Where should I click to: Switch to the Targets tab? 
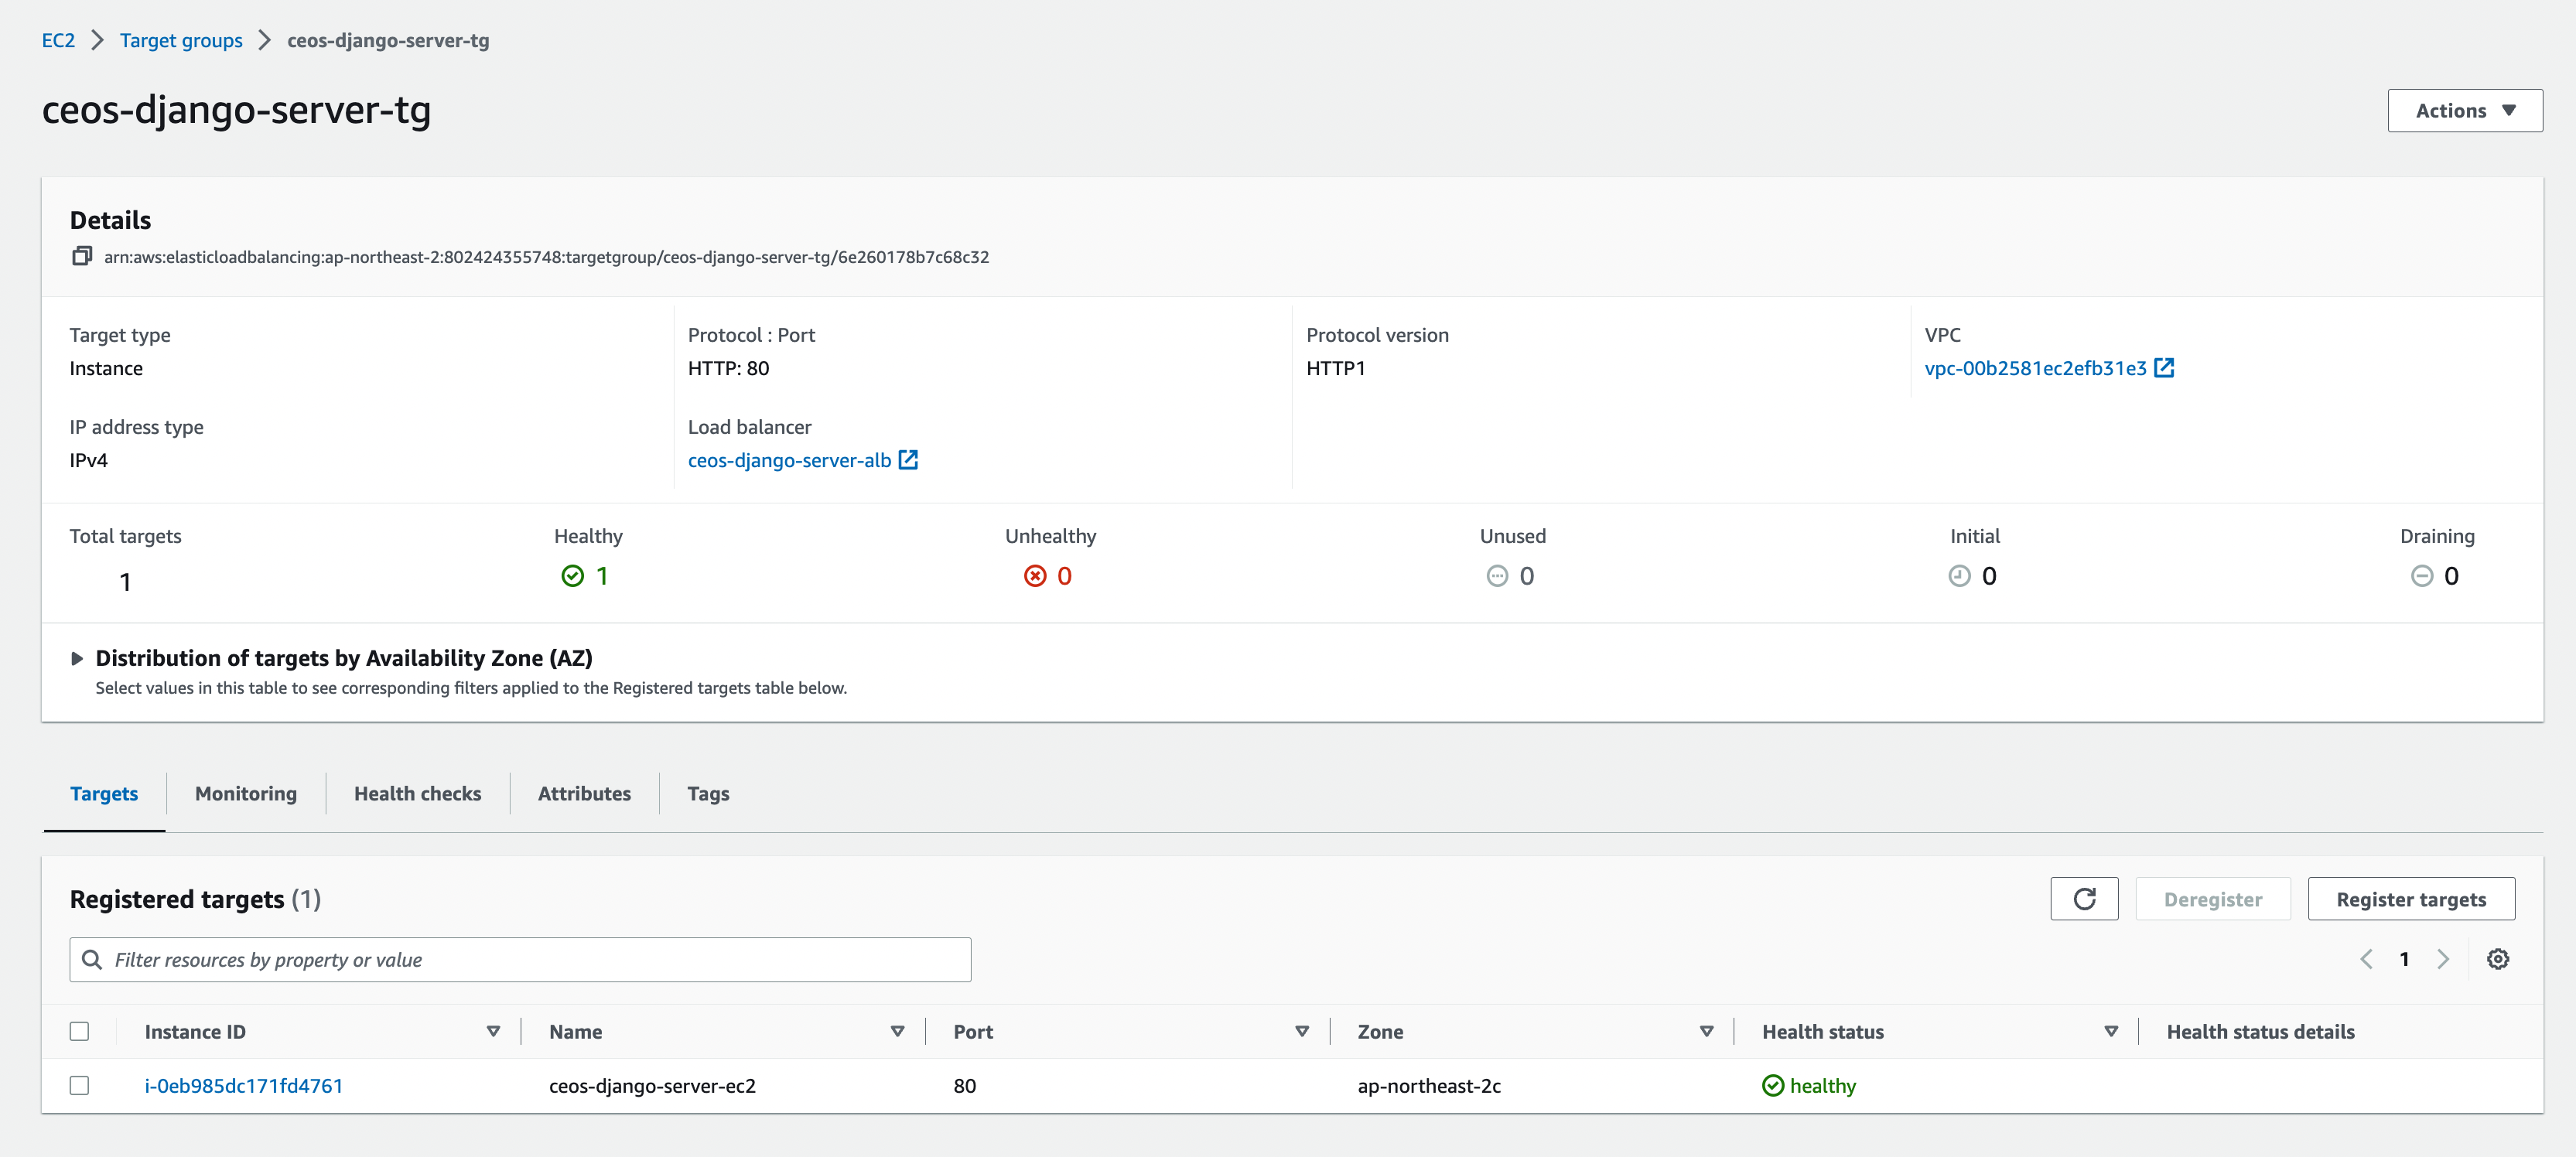pos(104,793)
